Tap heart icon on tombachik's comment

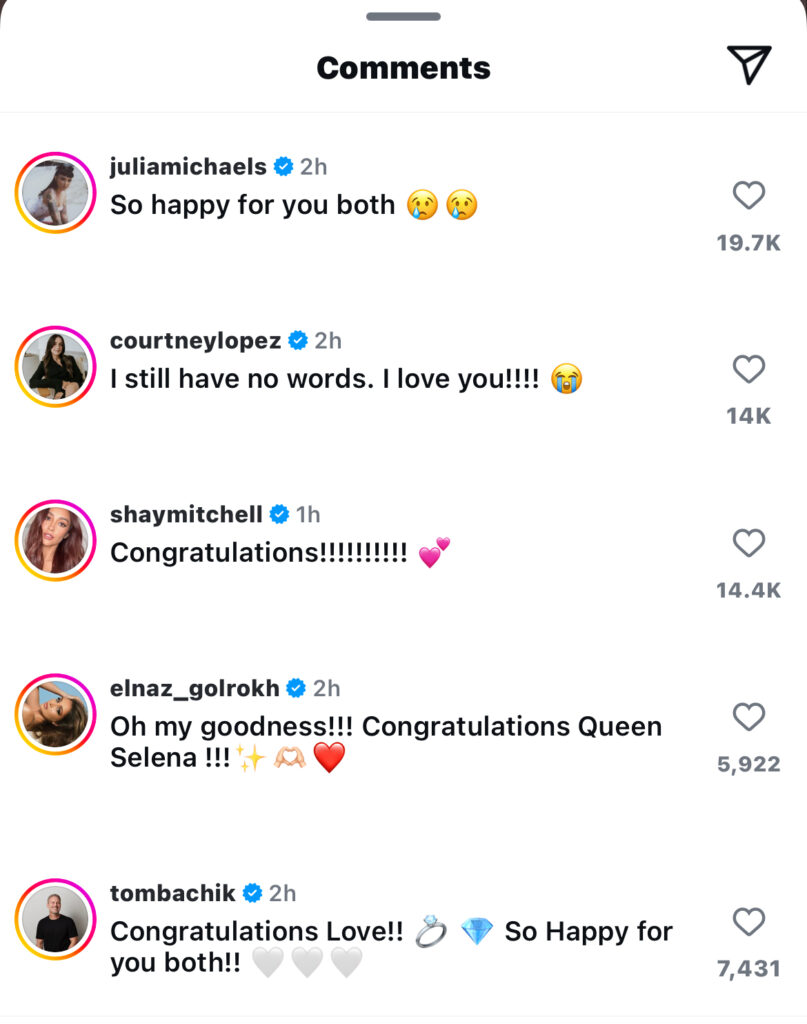click(x=748, y=921)
